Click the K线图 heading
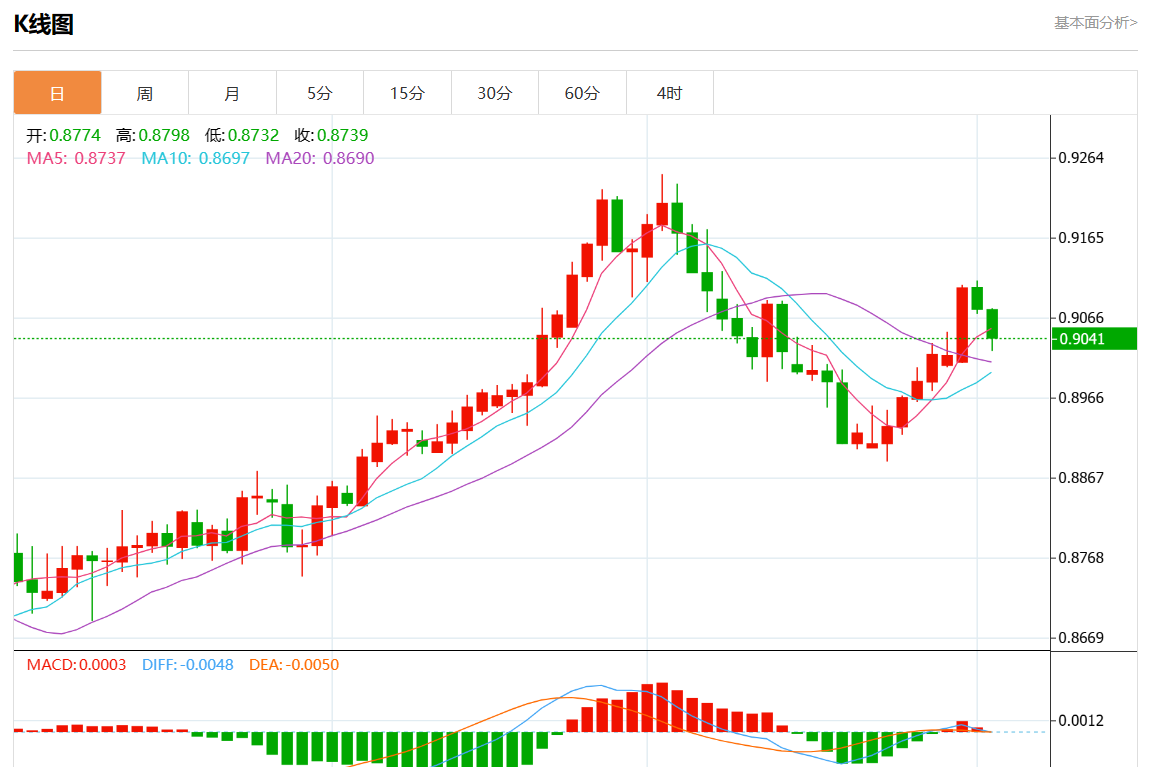This screenshot has height=767, width=1157. pos(44,24)
